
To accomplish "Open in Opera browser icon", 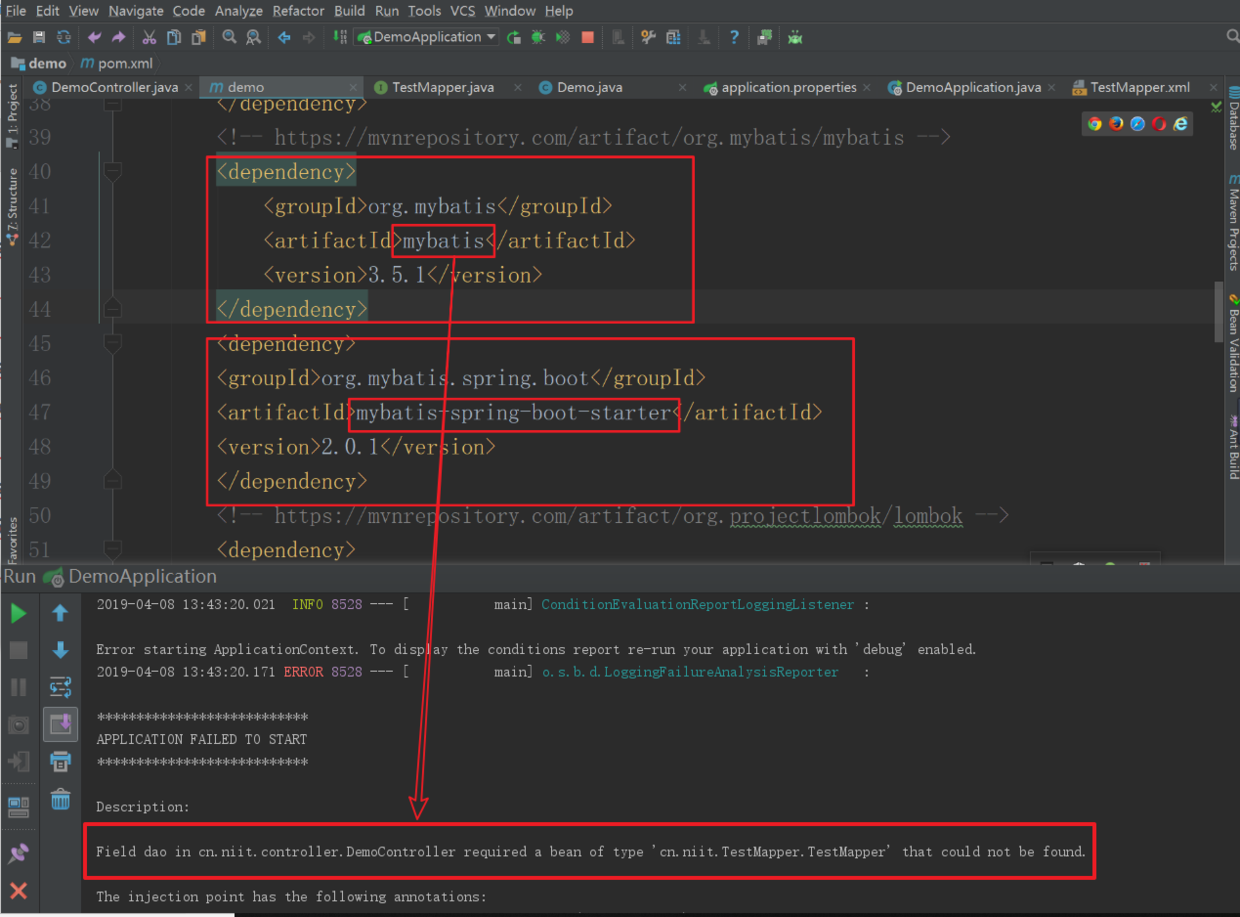I will [x=1159, y=124].
